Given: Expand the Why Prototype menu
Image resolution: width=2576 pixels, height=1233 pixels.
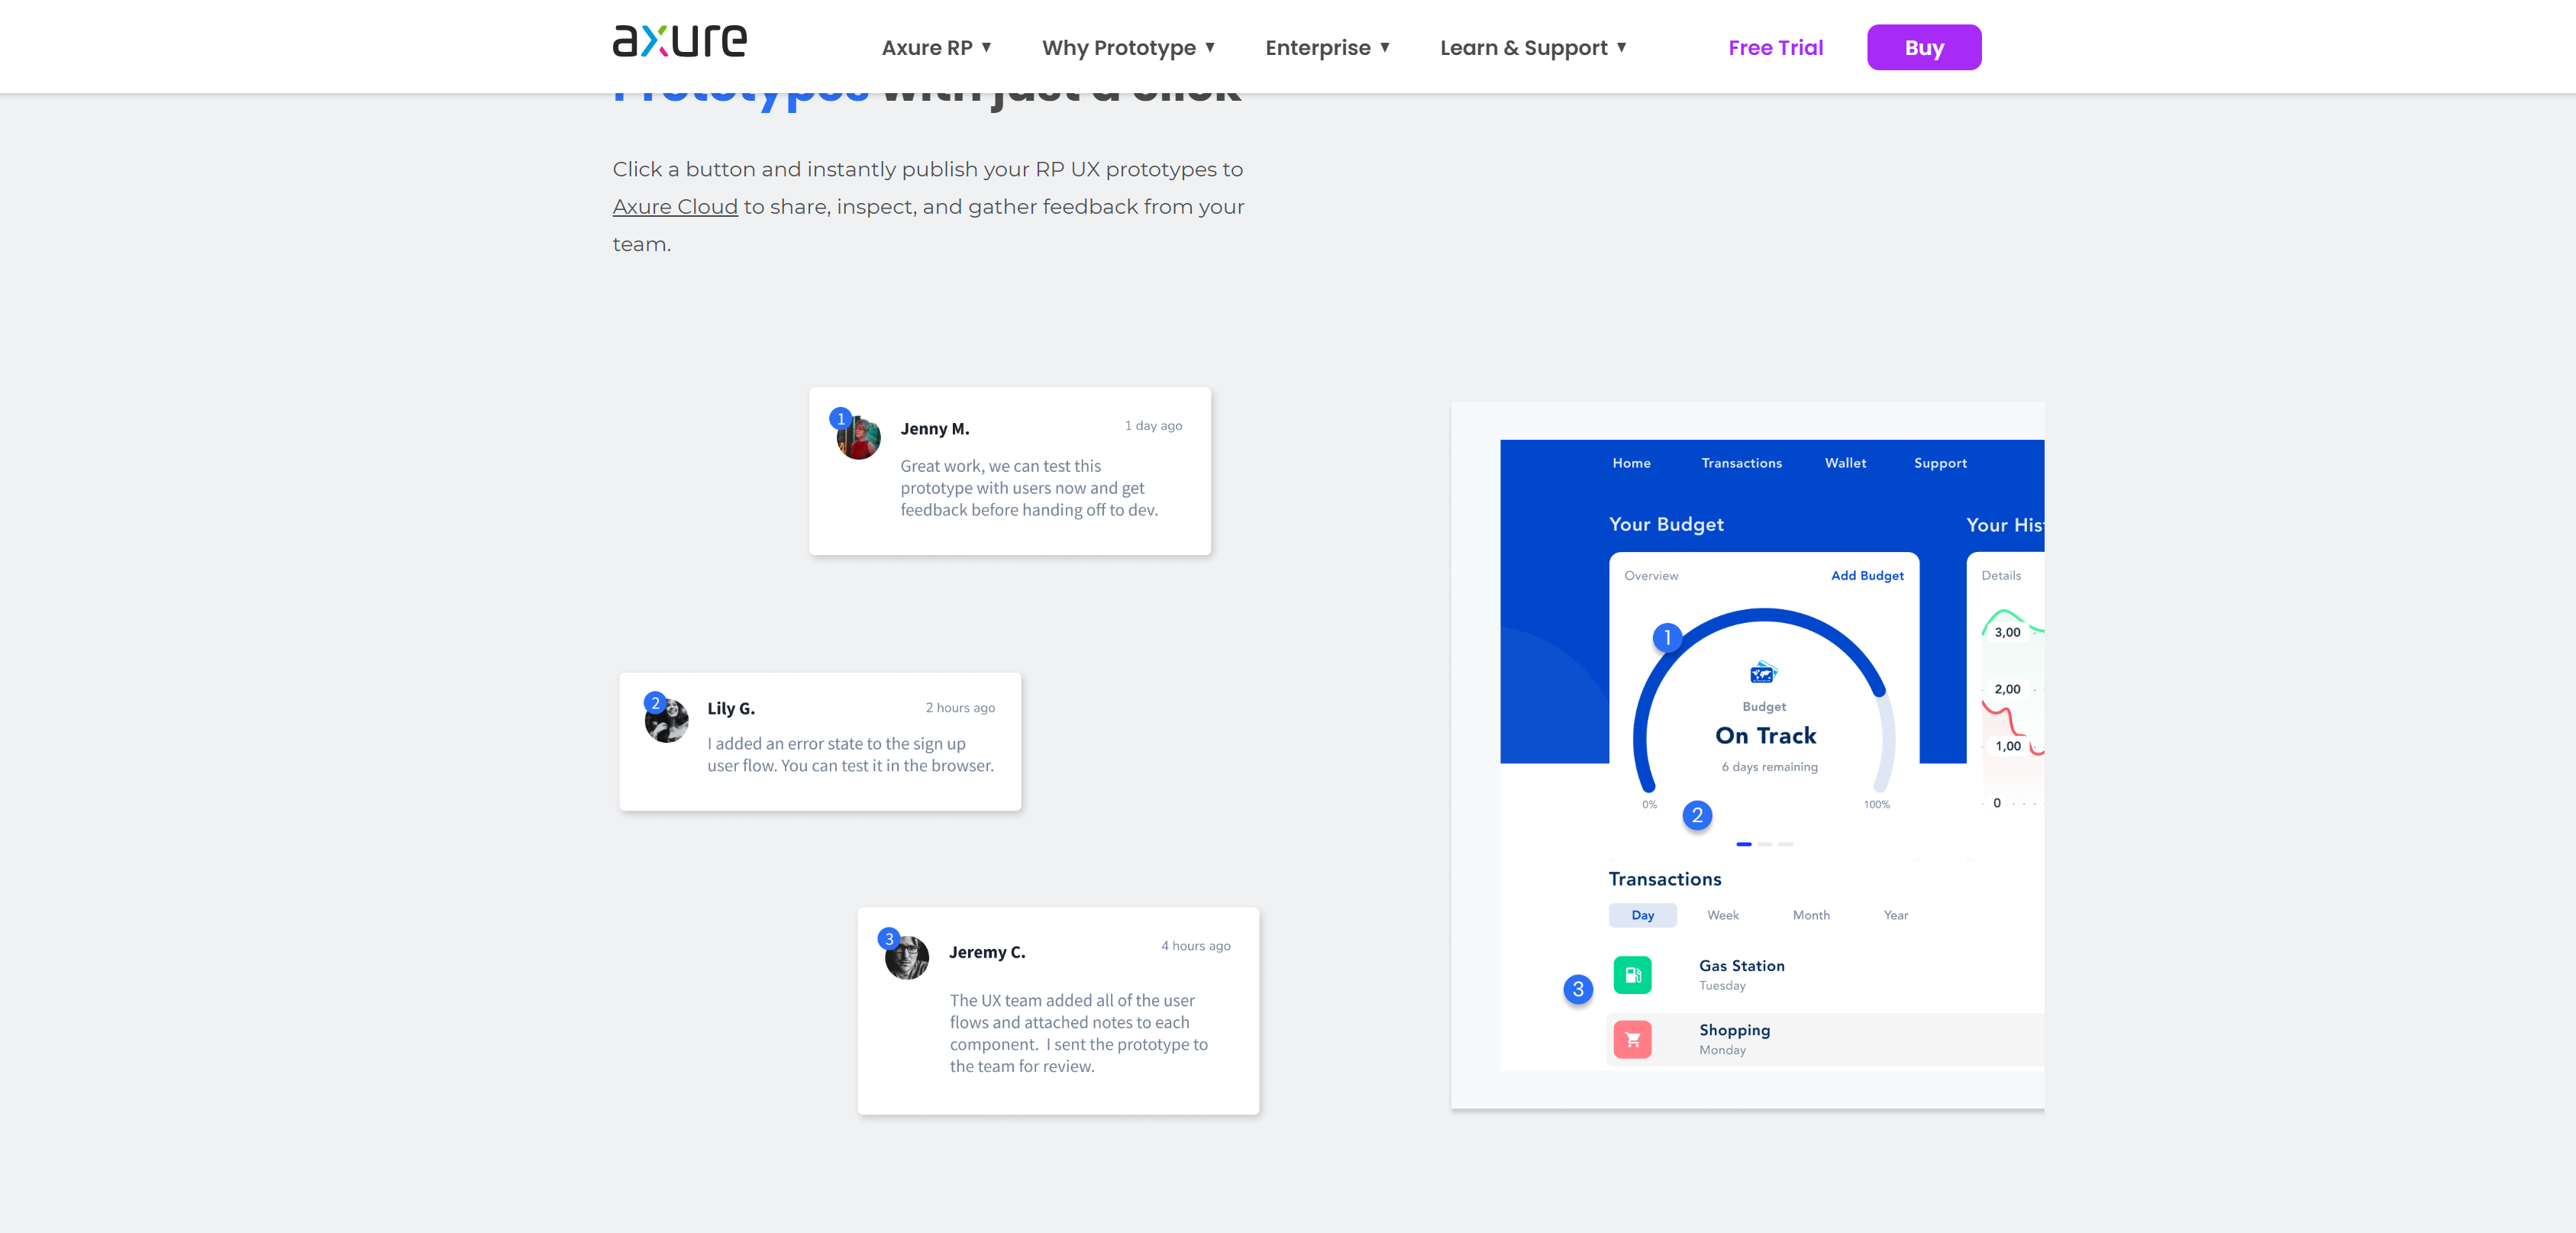Looking at the screenshot, I should [1130, 46].
